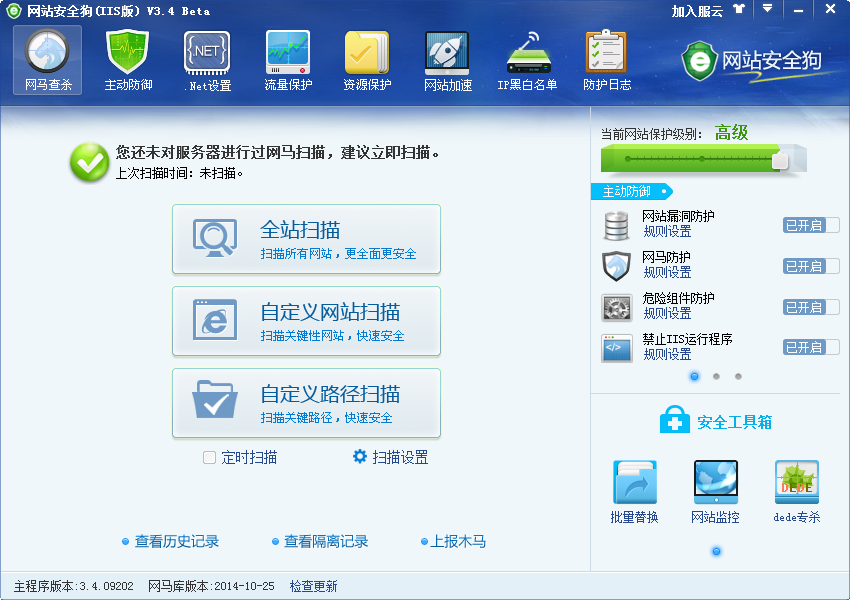Click the 网马库版本:2014-10-25 status text
Viewport: 850px width, 600px height.
tap(211, 586)
